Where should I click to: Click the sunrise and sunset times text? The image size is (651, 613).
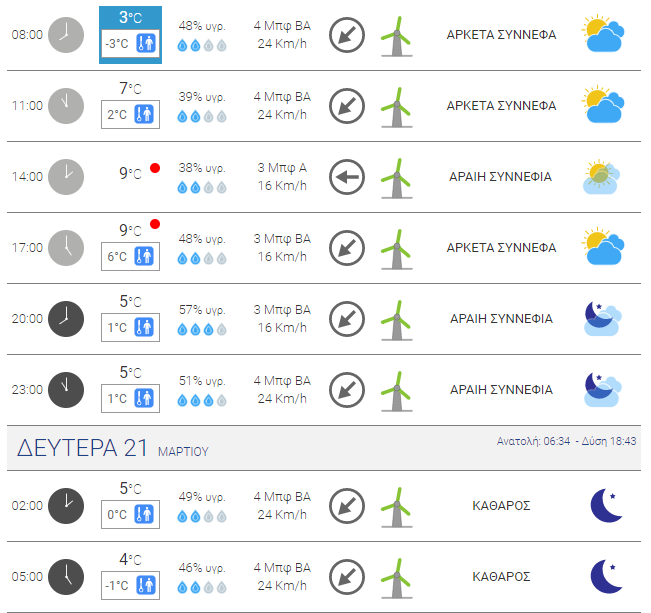(566, 441)
